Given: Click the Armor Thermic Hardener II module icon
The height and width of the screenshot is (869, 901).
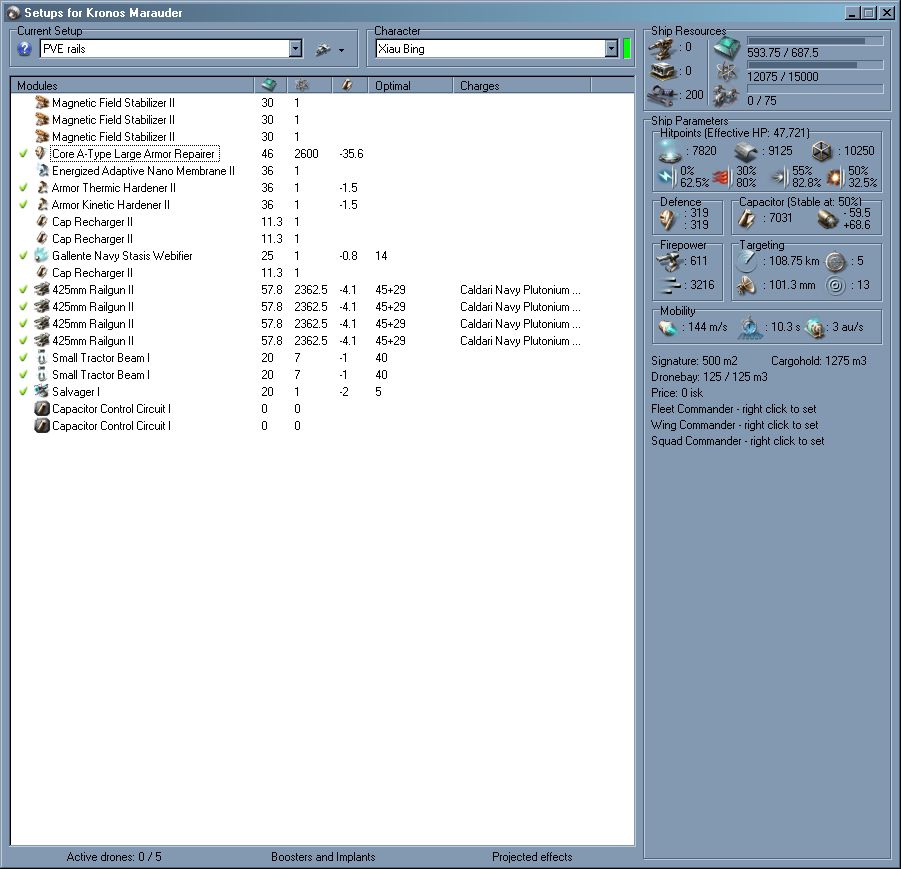Looking at the screenshot, I should [42, 187].
